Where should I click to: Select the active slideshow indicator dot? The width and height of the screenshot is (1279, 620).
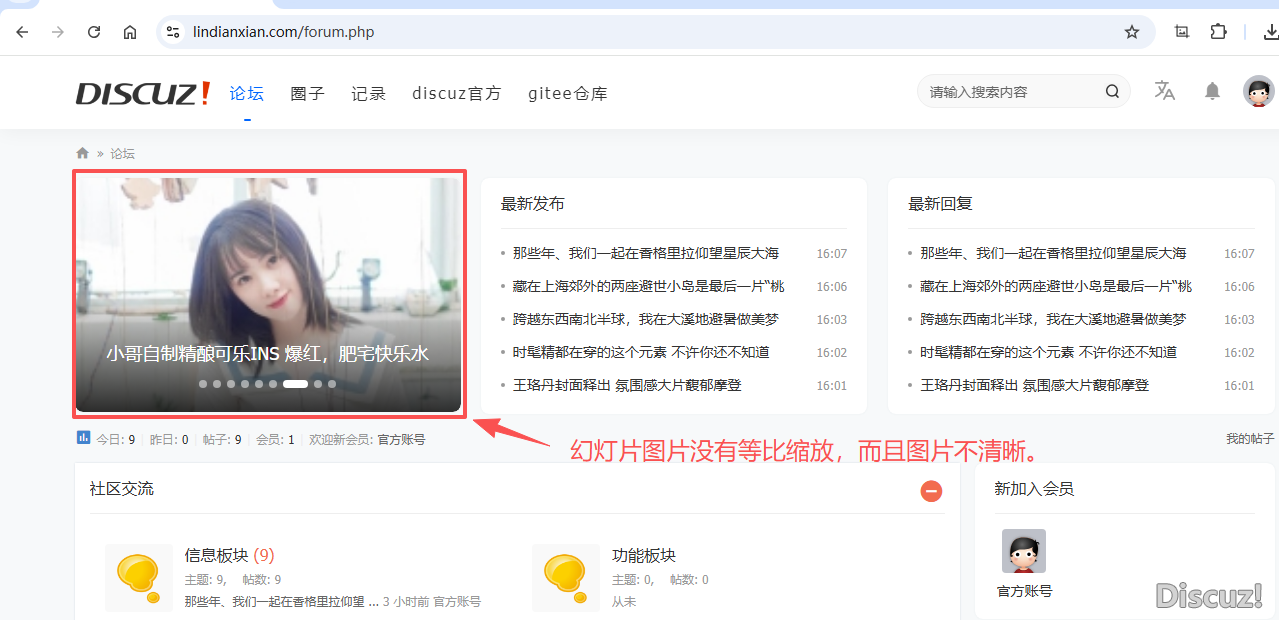pos(295,383)
